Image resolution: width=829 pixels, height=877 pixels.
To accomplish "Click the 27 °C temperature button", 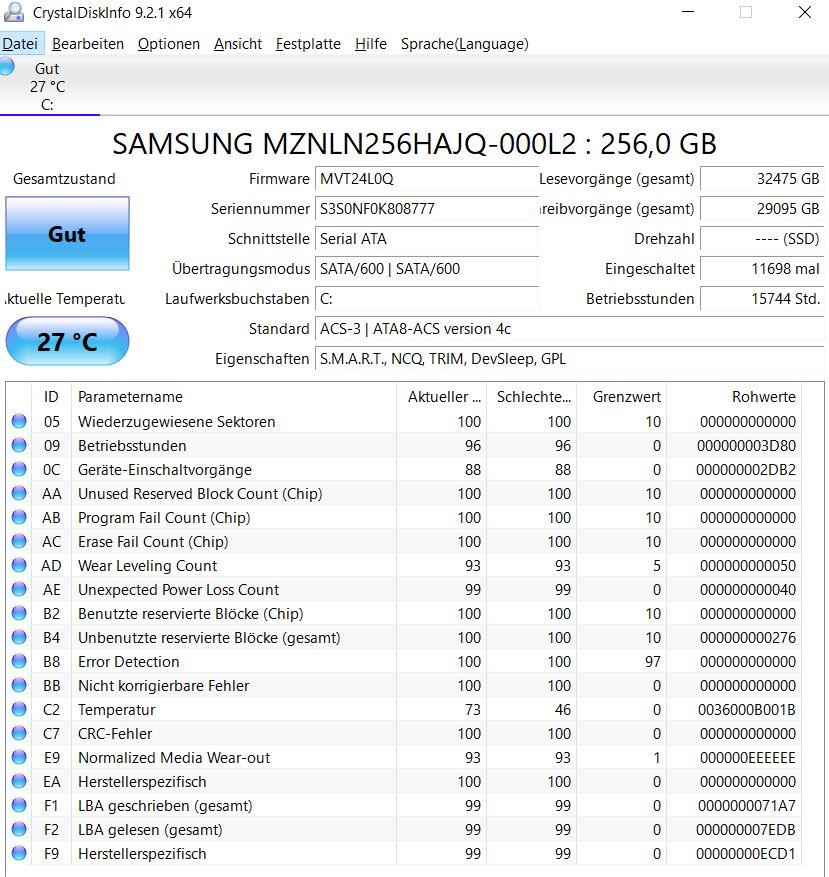I will click(67, 341).
